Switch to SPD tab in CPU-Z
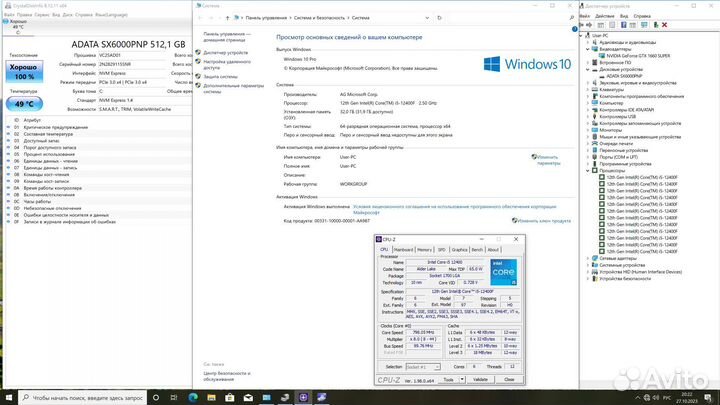This screenshot has height=405, width=720. tap(441, 249)
